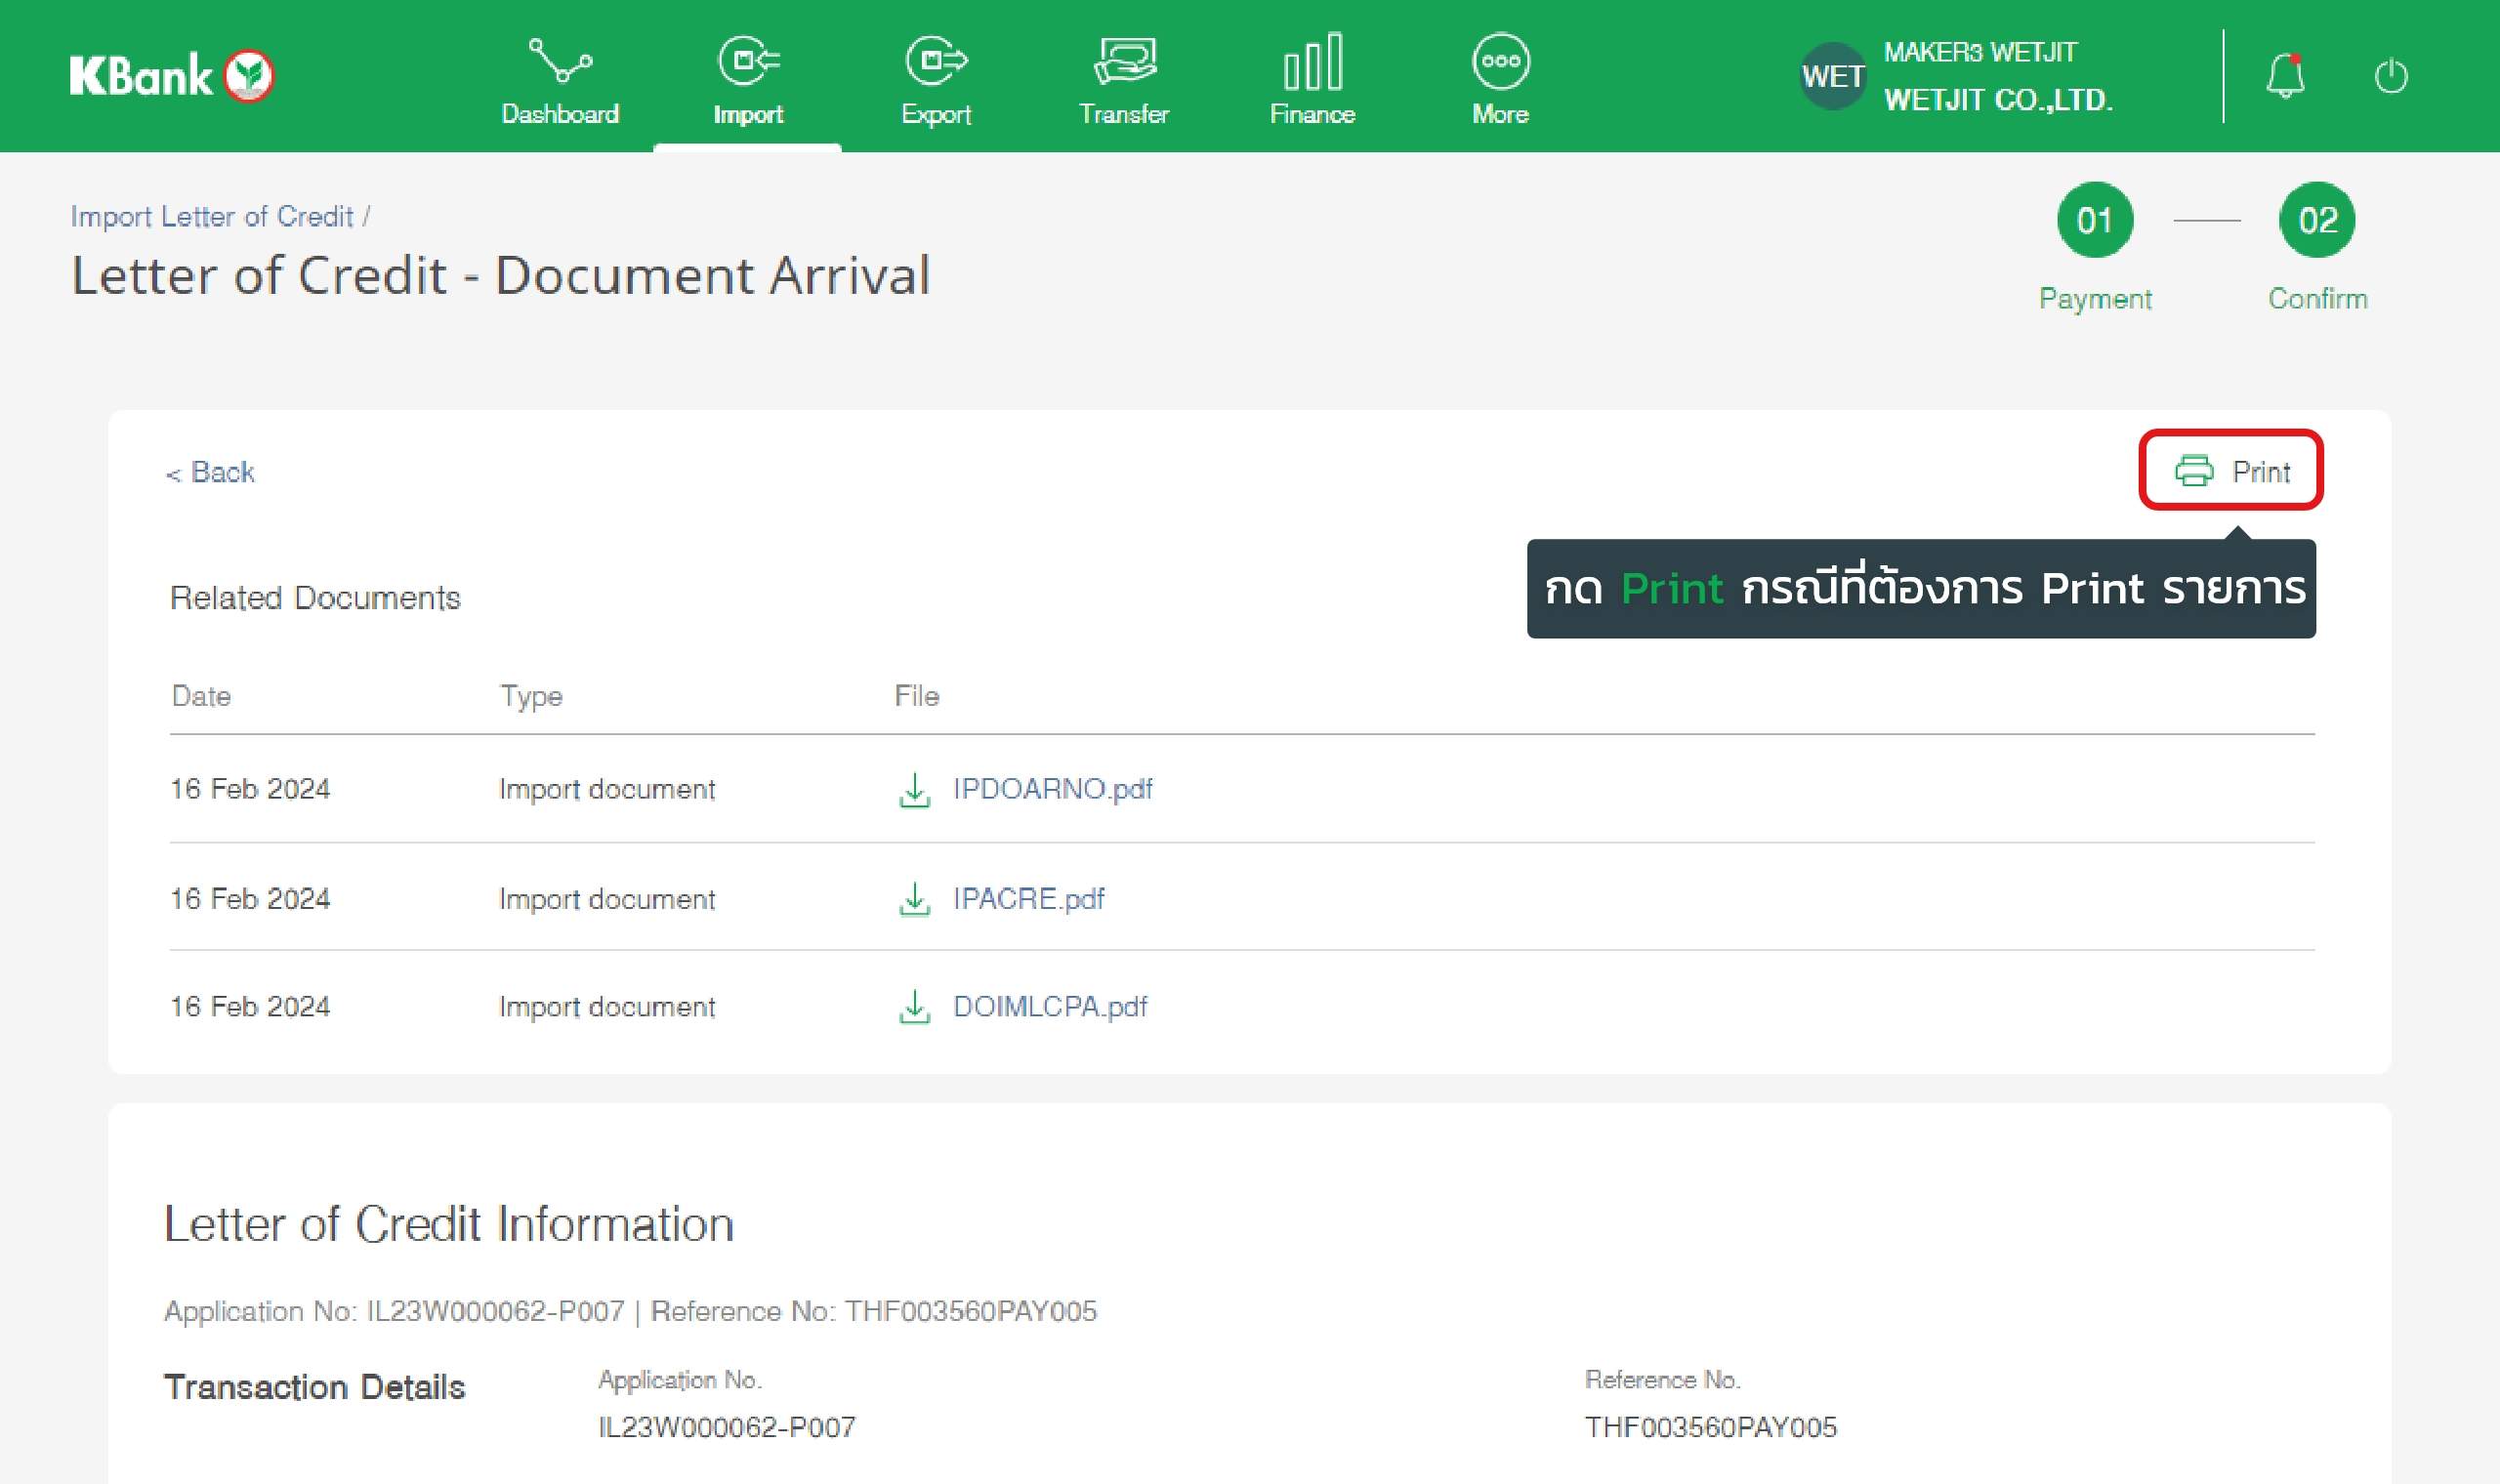Open the More options icon
Viewport: 2500px width, 1484px height.
[x=1500, y=62]
